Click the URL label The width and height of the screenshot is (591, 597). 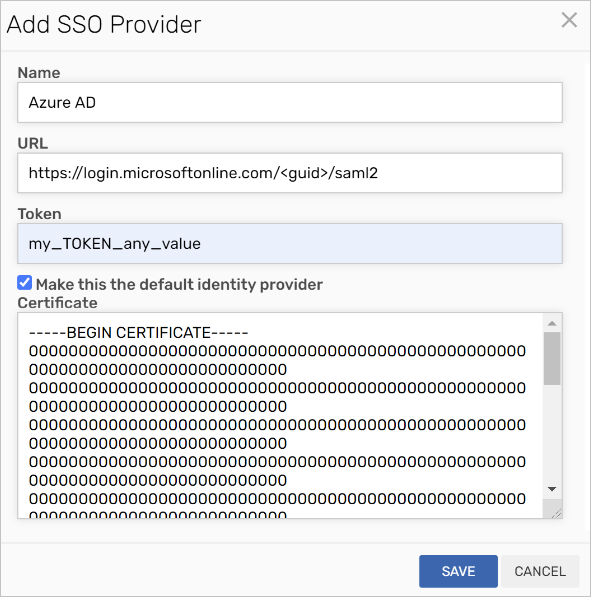pyautogui.click(x=33, y=144)
